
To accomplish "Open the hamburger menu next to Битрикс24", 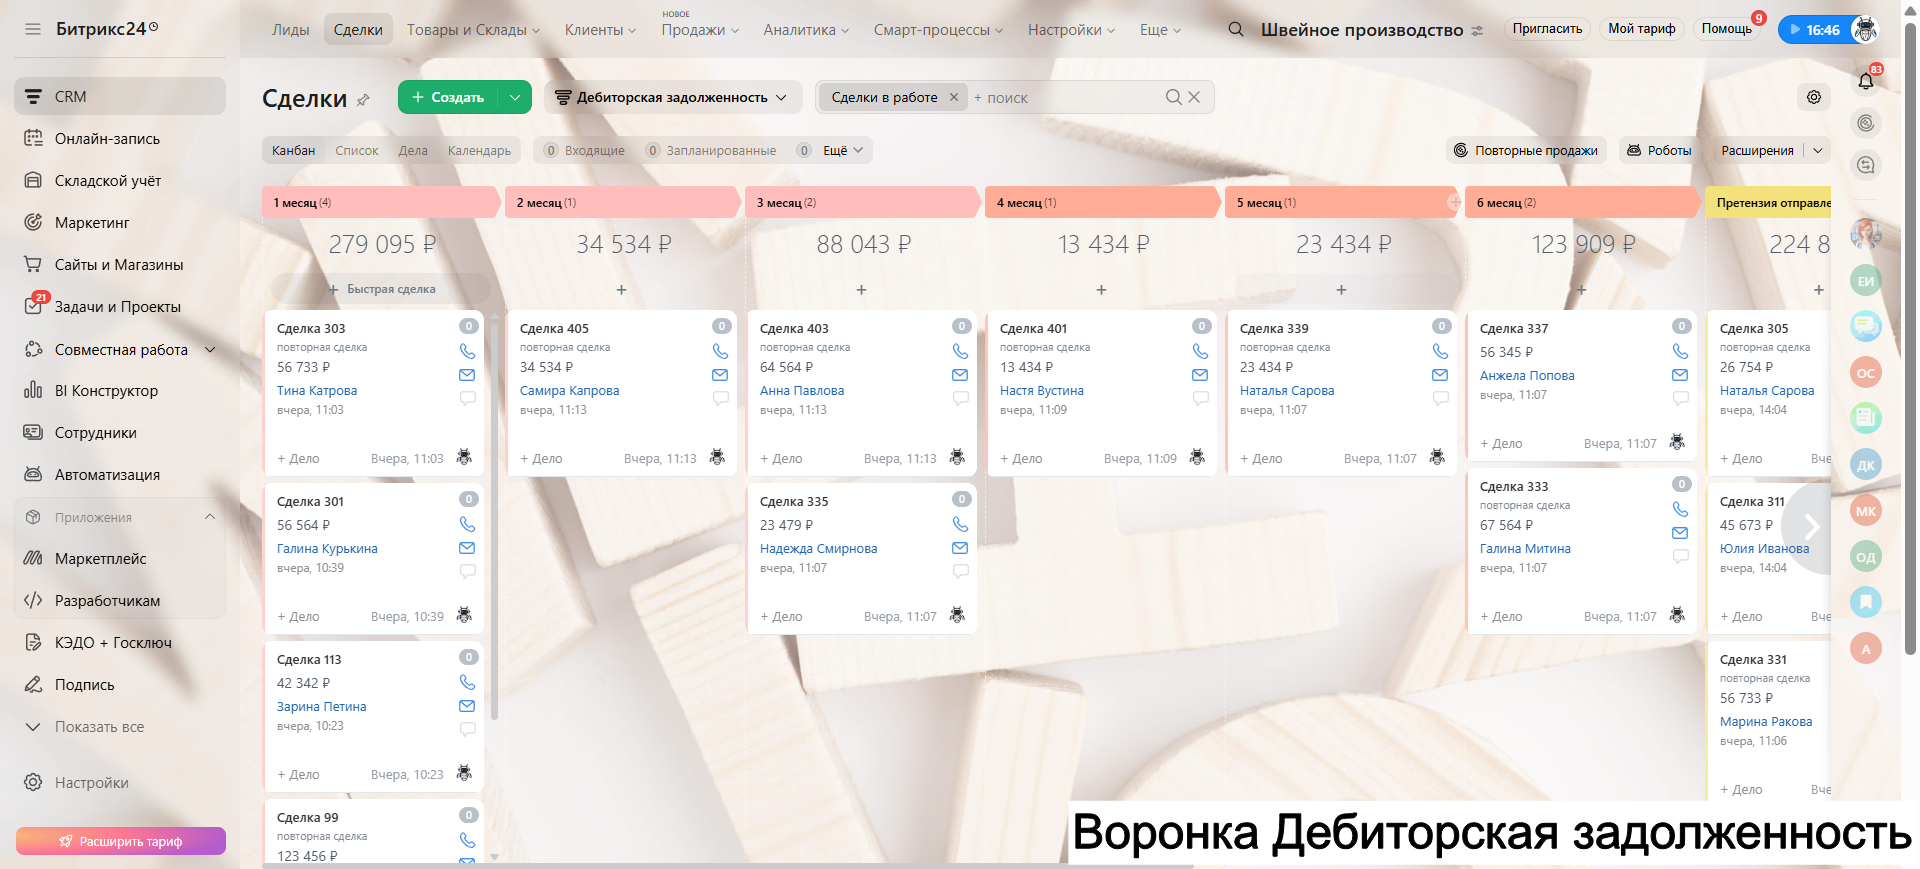I will point(33,29).
